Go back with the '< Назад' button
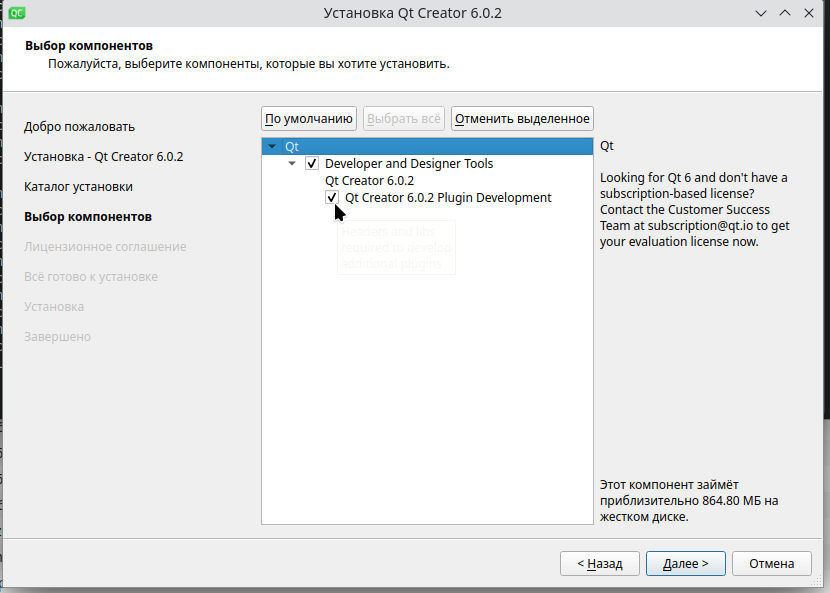This screenshot has height=593, width=830. (x=600, y=564)
